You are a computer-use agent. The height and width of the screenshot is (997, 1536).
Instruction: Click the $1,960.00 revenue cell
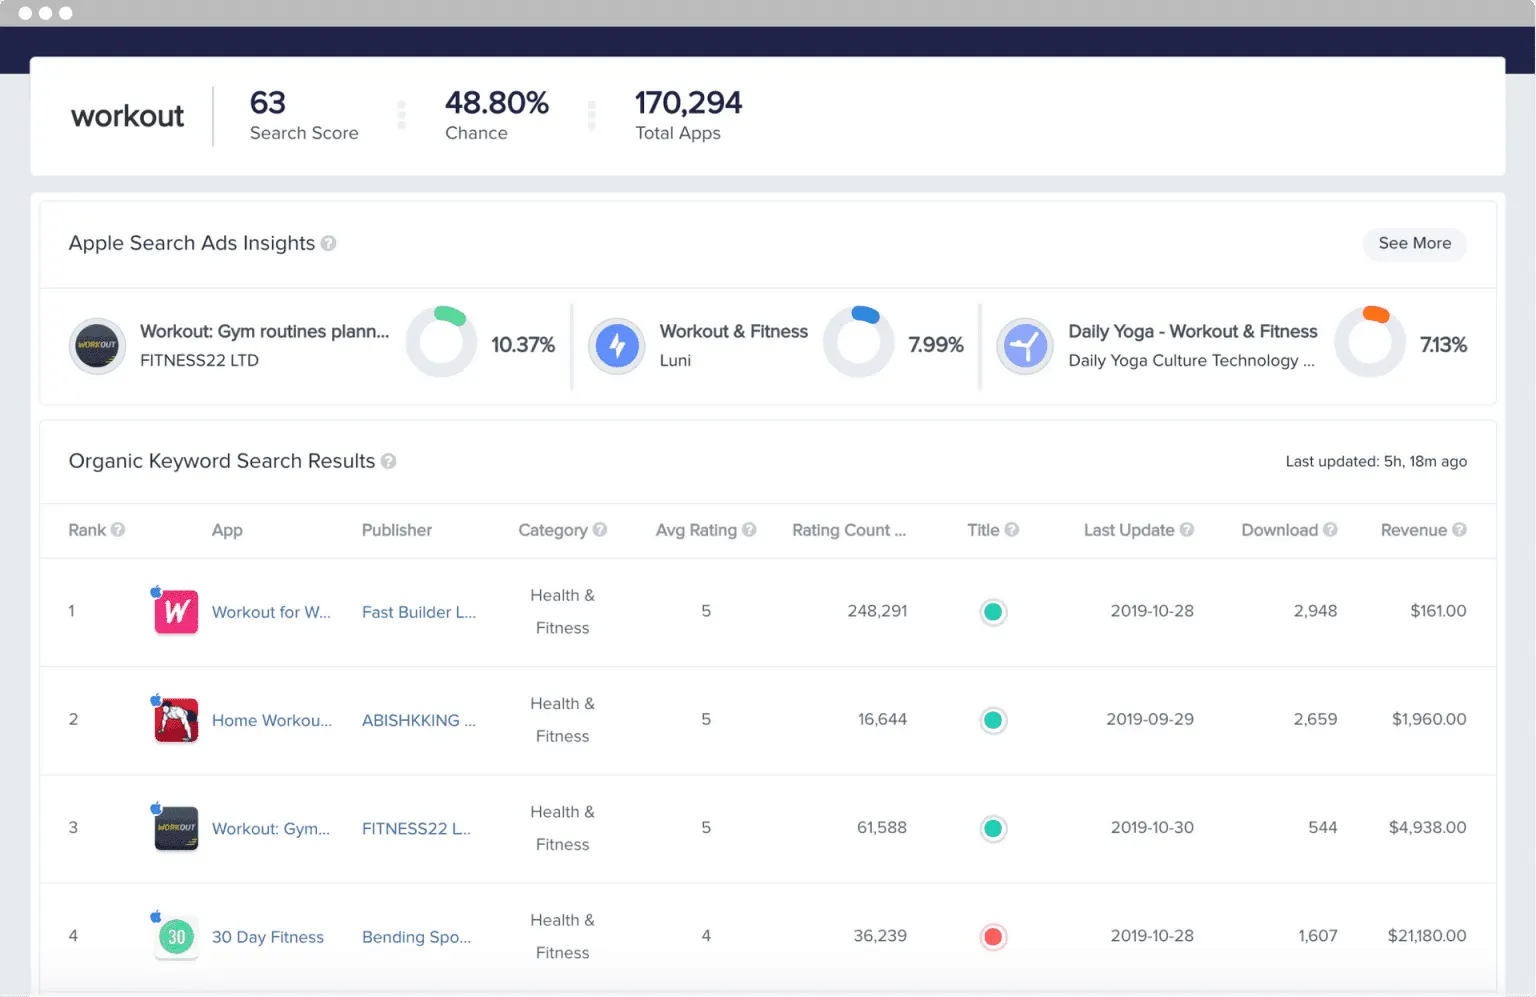point(1429,719)
